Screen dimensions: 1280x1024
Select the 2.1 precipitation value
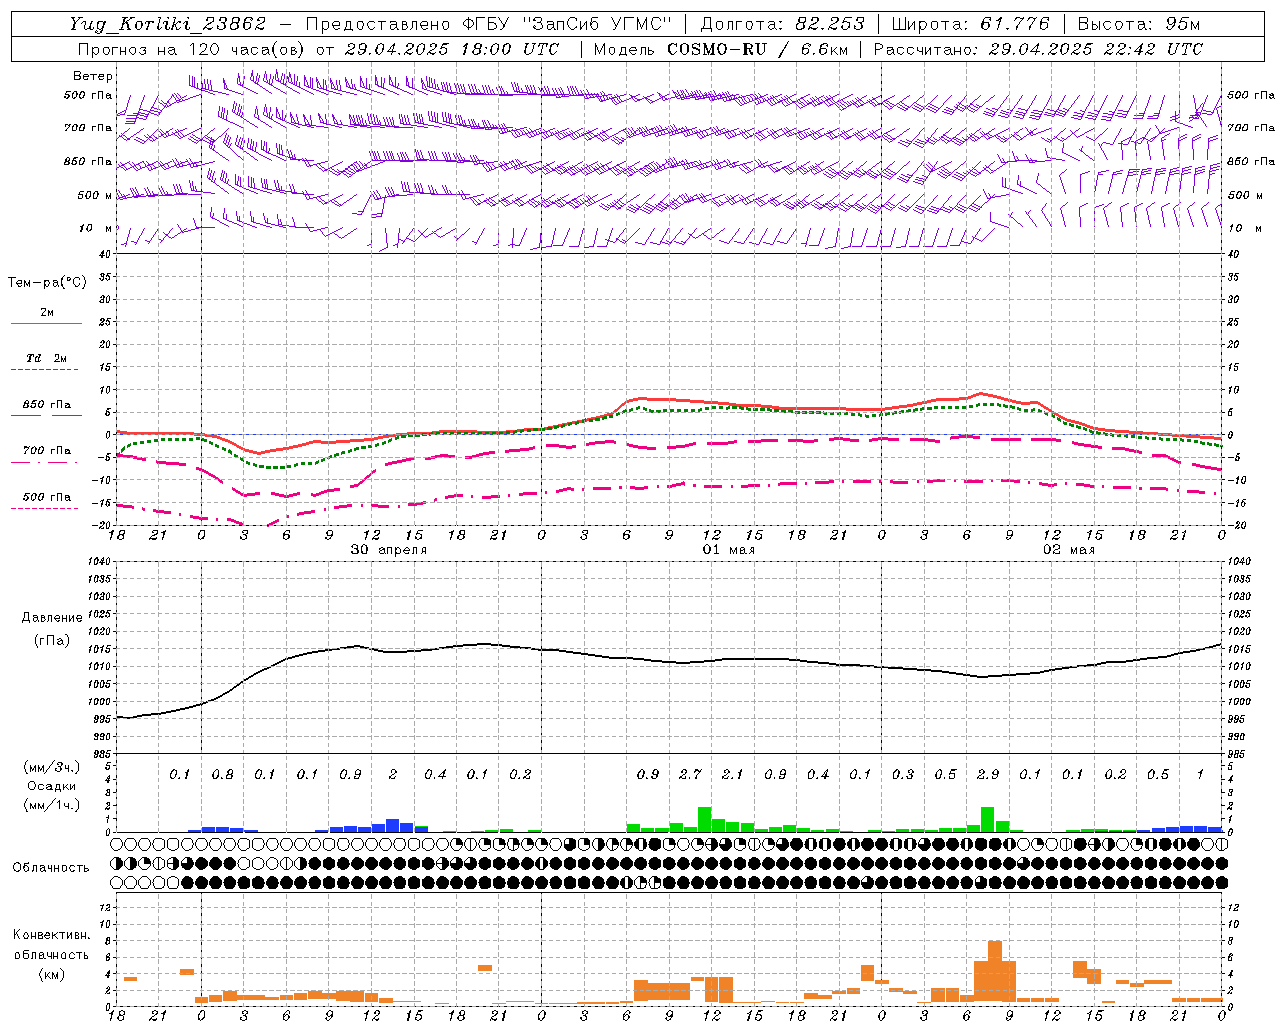click(733, 775)
